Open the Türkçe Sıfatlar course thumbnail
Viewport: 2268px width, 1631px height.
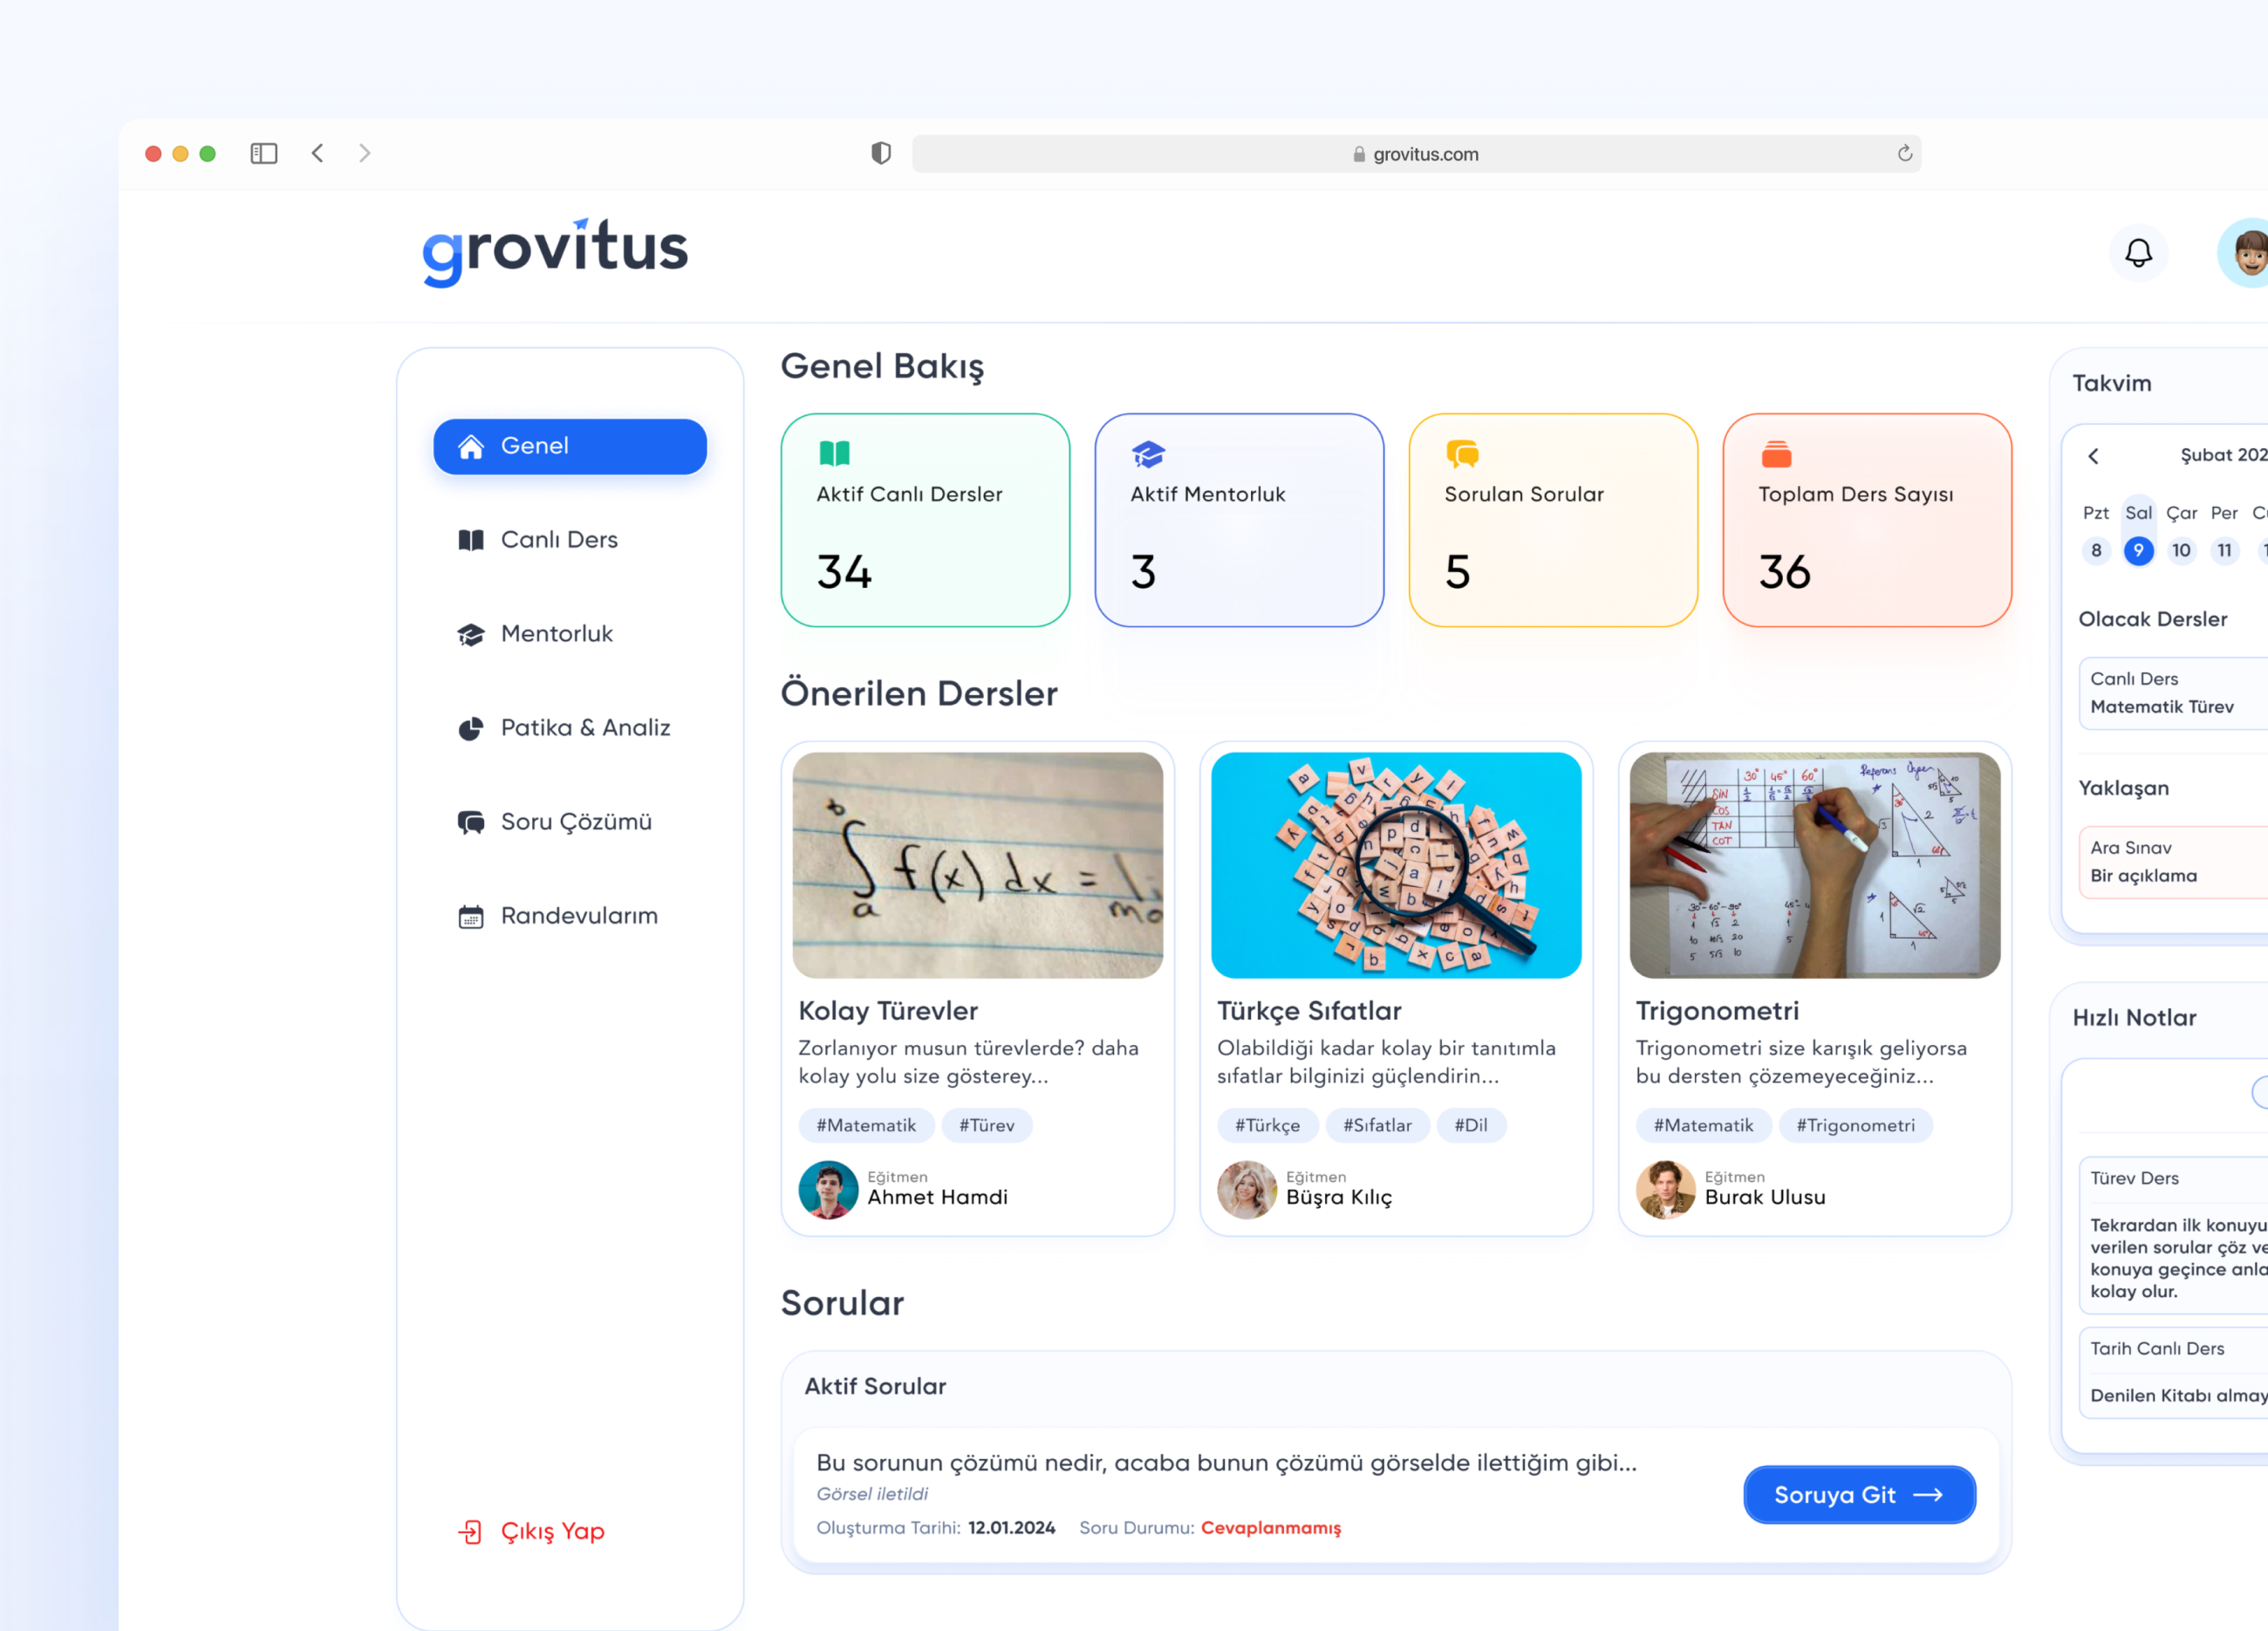tap(1396, 865)
